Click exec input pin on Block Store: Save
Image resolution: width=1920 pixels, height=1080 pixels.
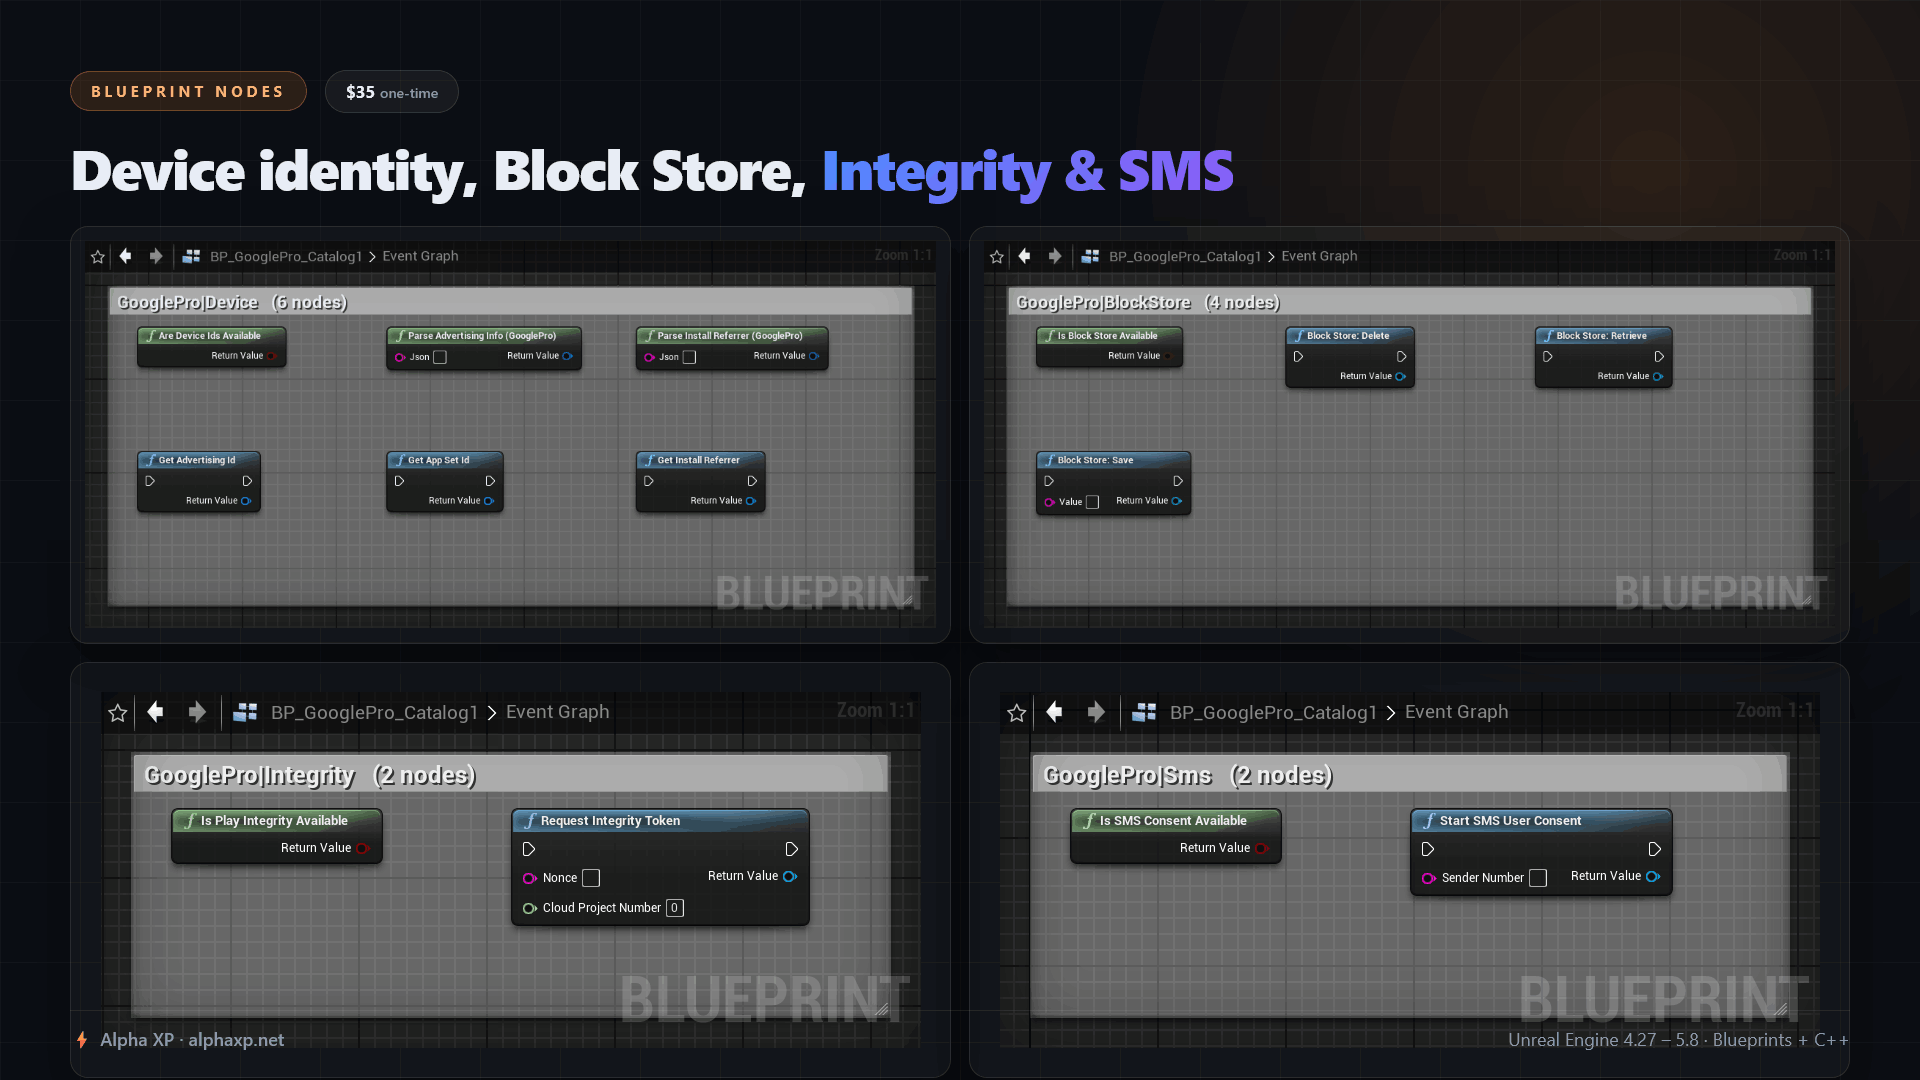click(1049, 481)
